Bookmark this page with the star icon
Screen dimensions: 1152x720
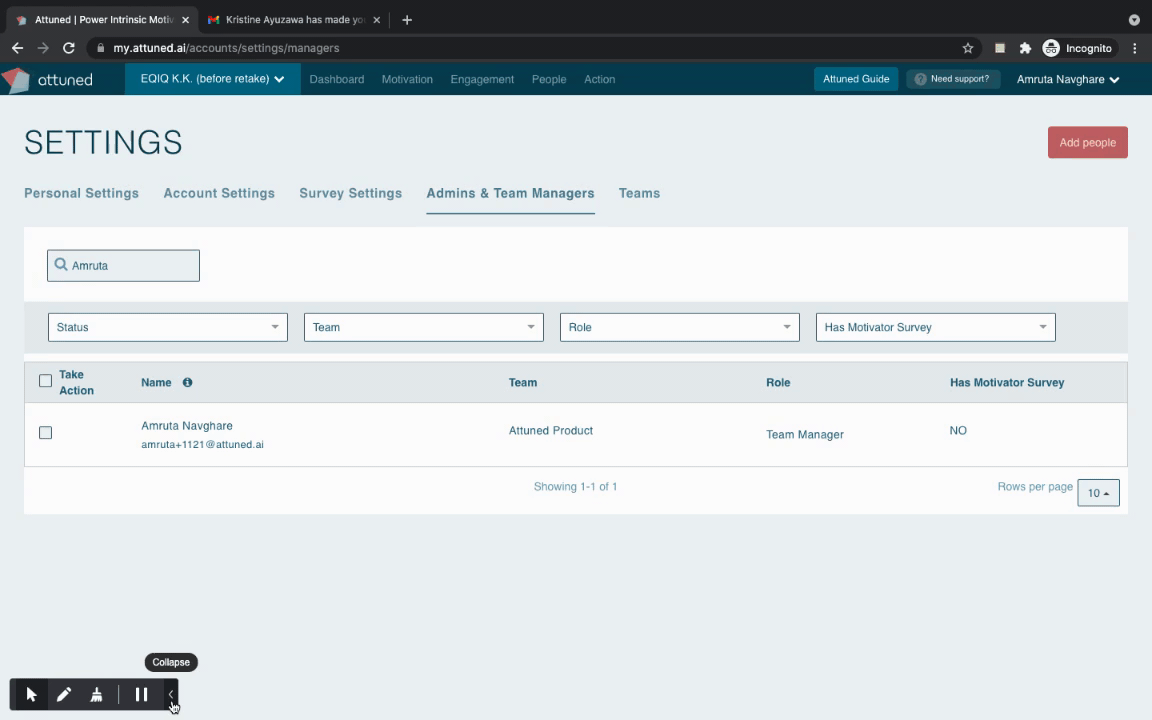[x=968, y=48]
